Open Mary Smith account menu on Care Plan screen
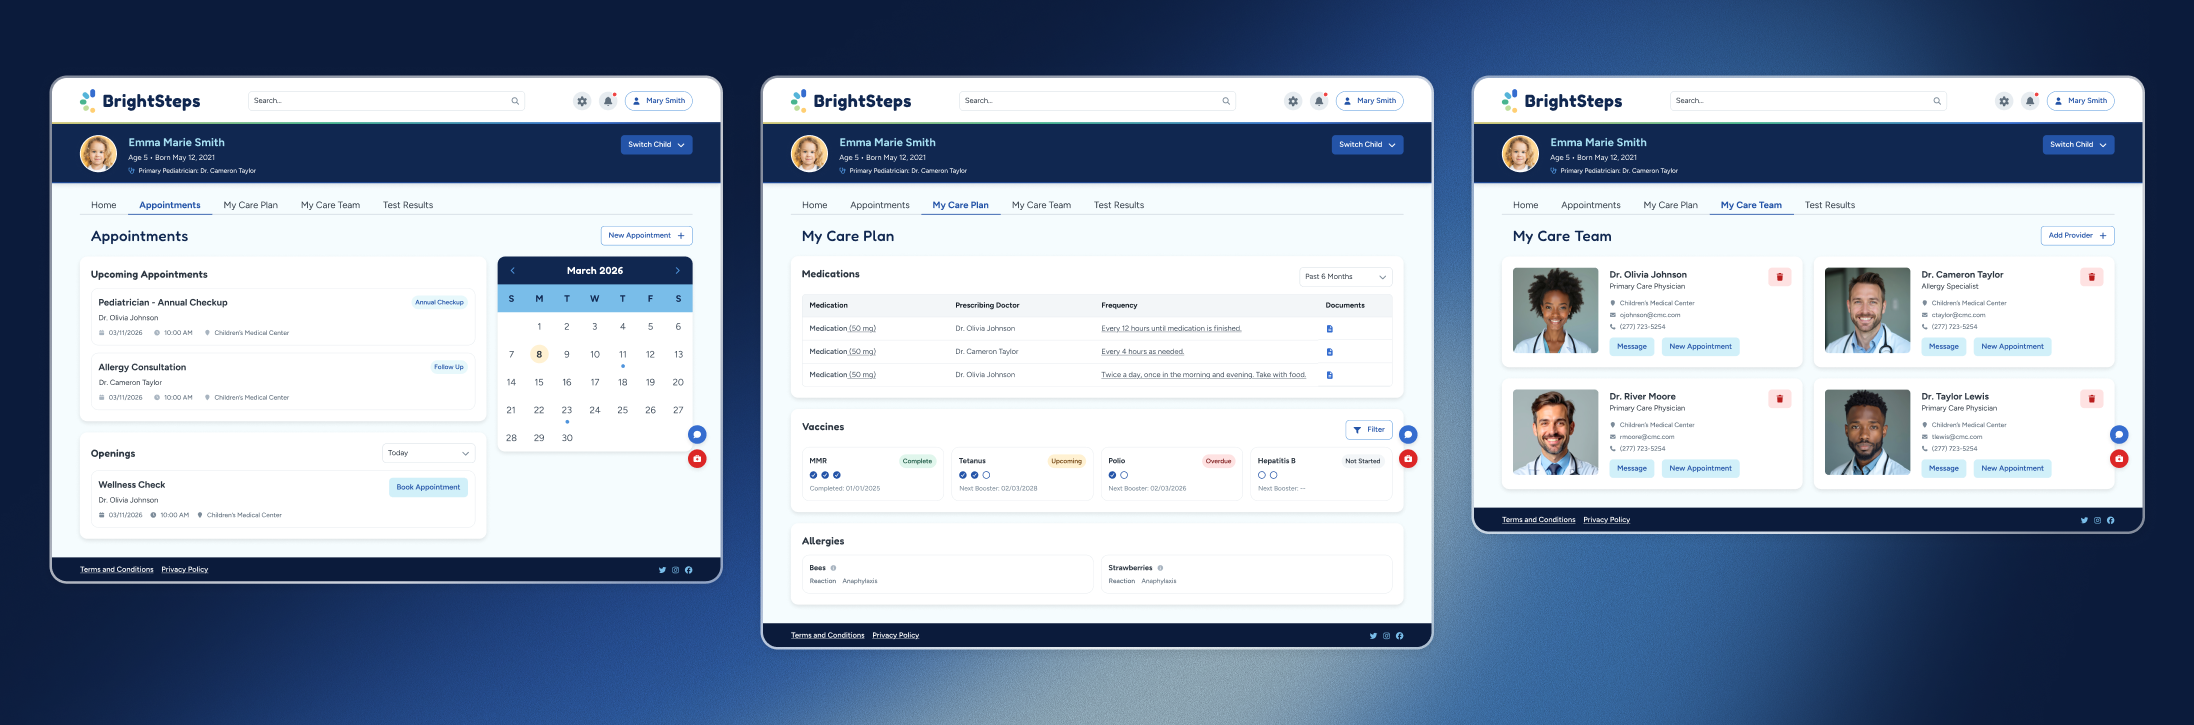The height and width of the screenshot is (725, 2194). 1370,101
